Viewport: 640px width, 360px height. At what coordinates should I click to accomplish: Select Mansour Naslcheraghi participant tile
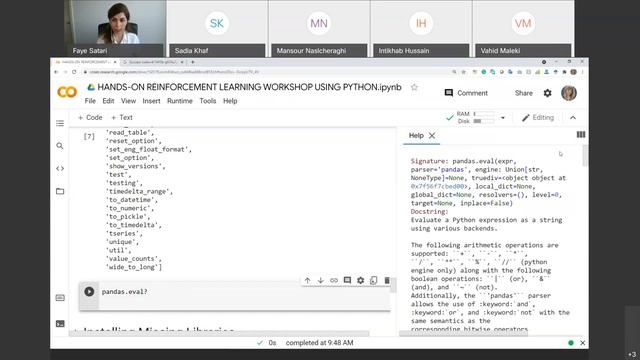(319, 28)
